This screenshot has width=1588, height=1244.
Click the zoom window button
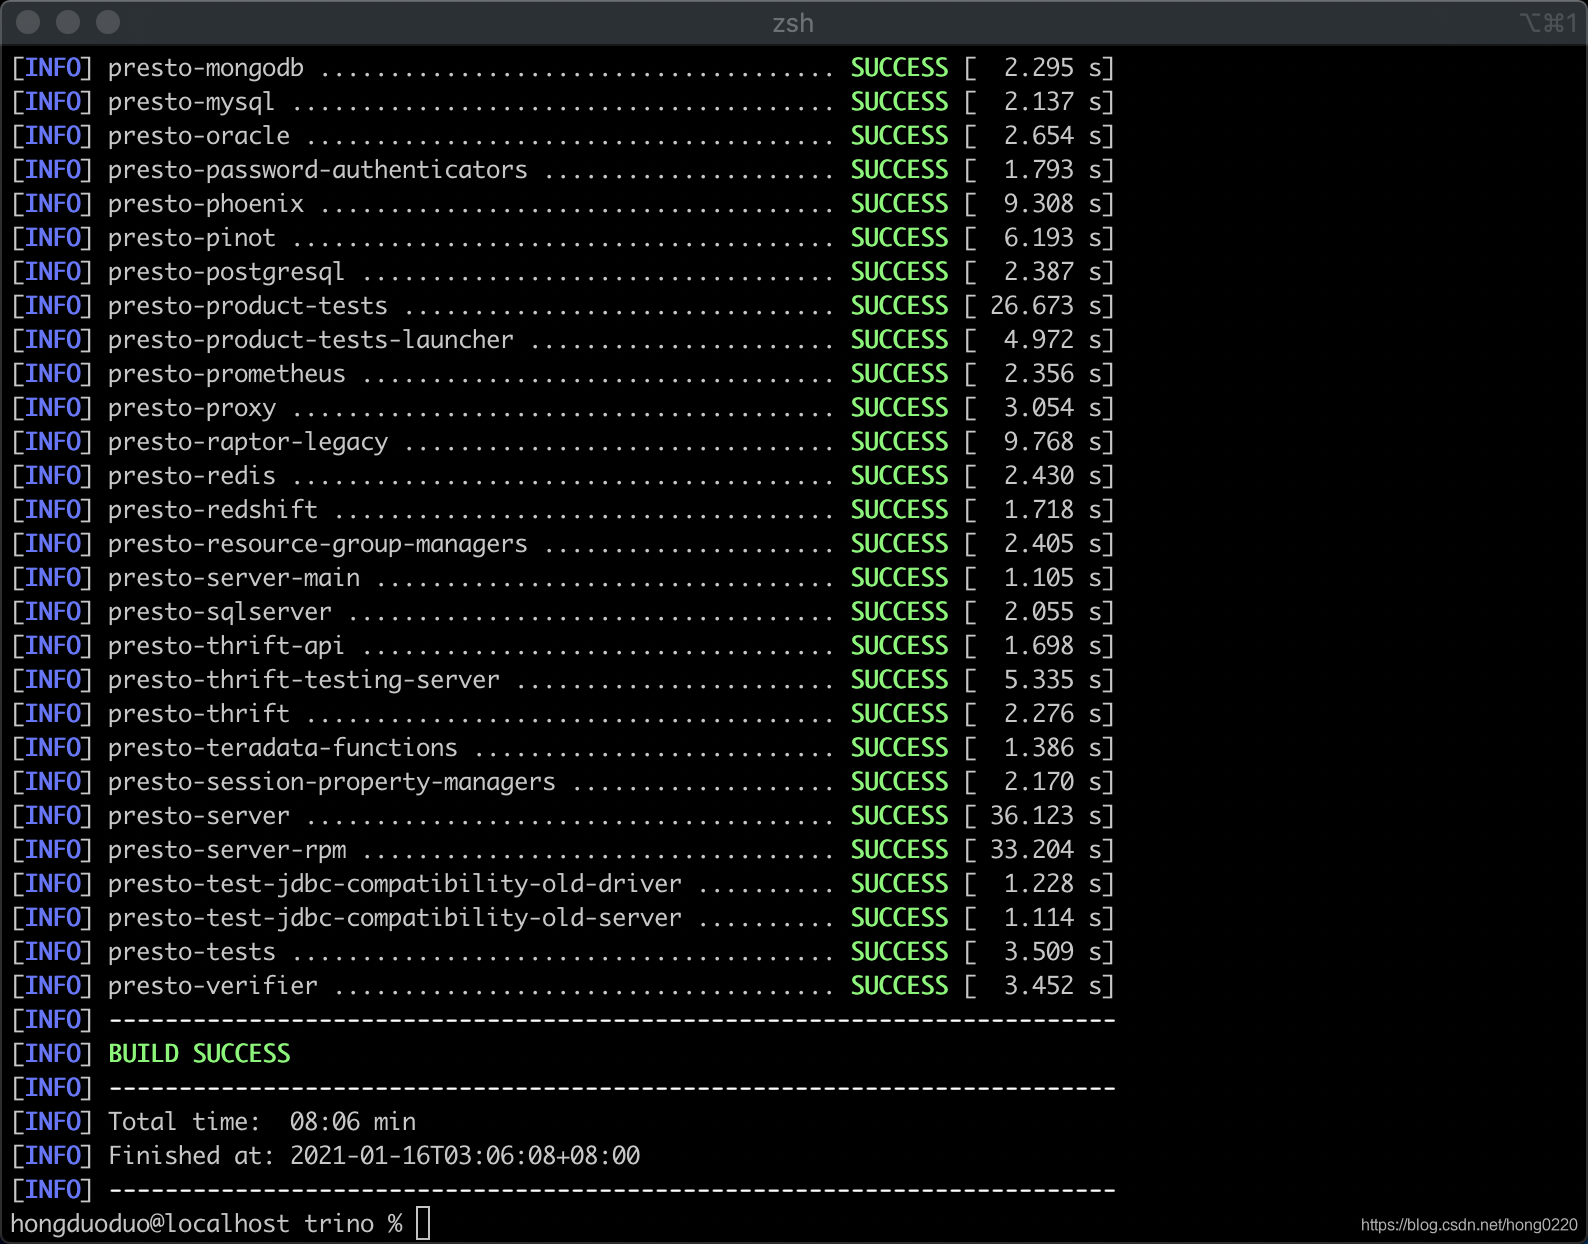pyautogui.click(x=108, y=22)
